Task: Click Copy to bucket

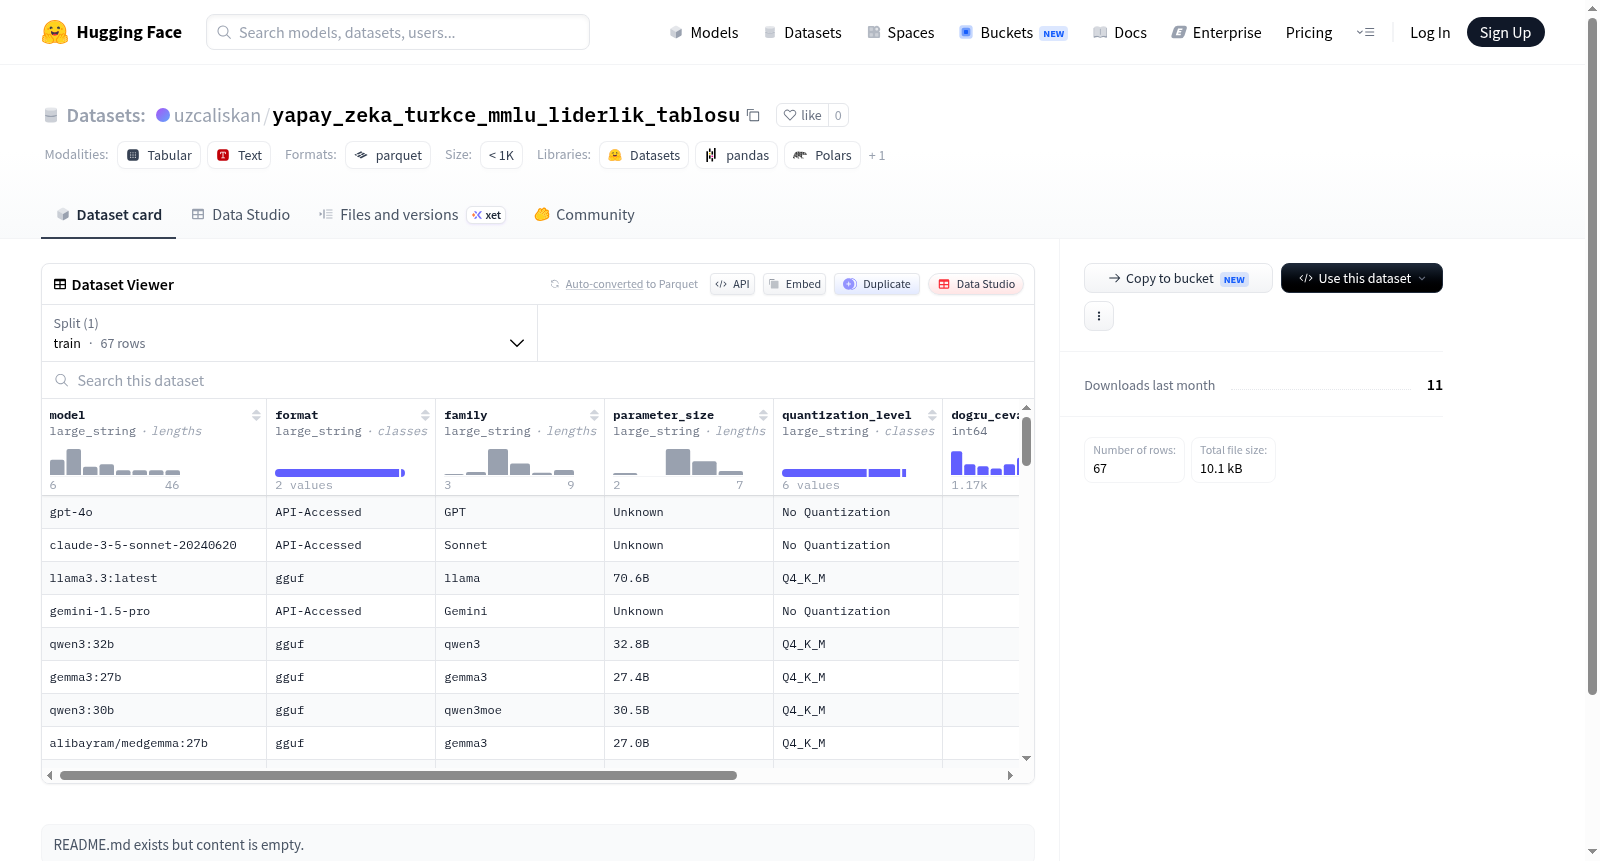Action: pos(1178,278)
